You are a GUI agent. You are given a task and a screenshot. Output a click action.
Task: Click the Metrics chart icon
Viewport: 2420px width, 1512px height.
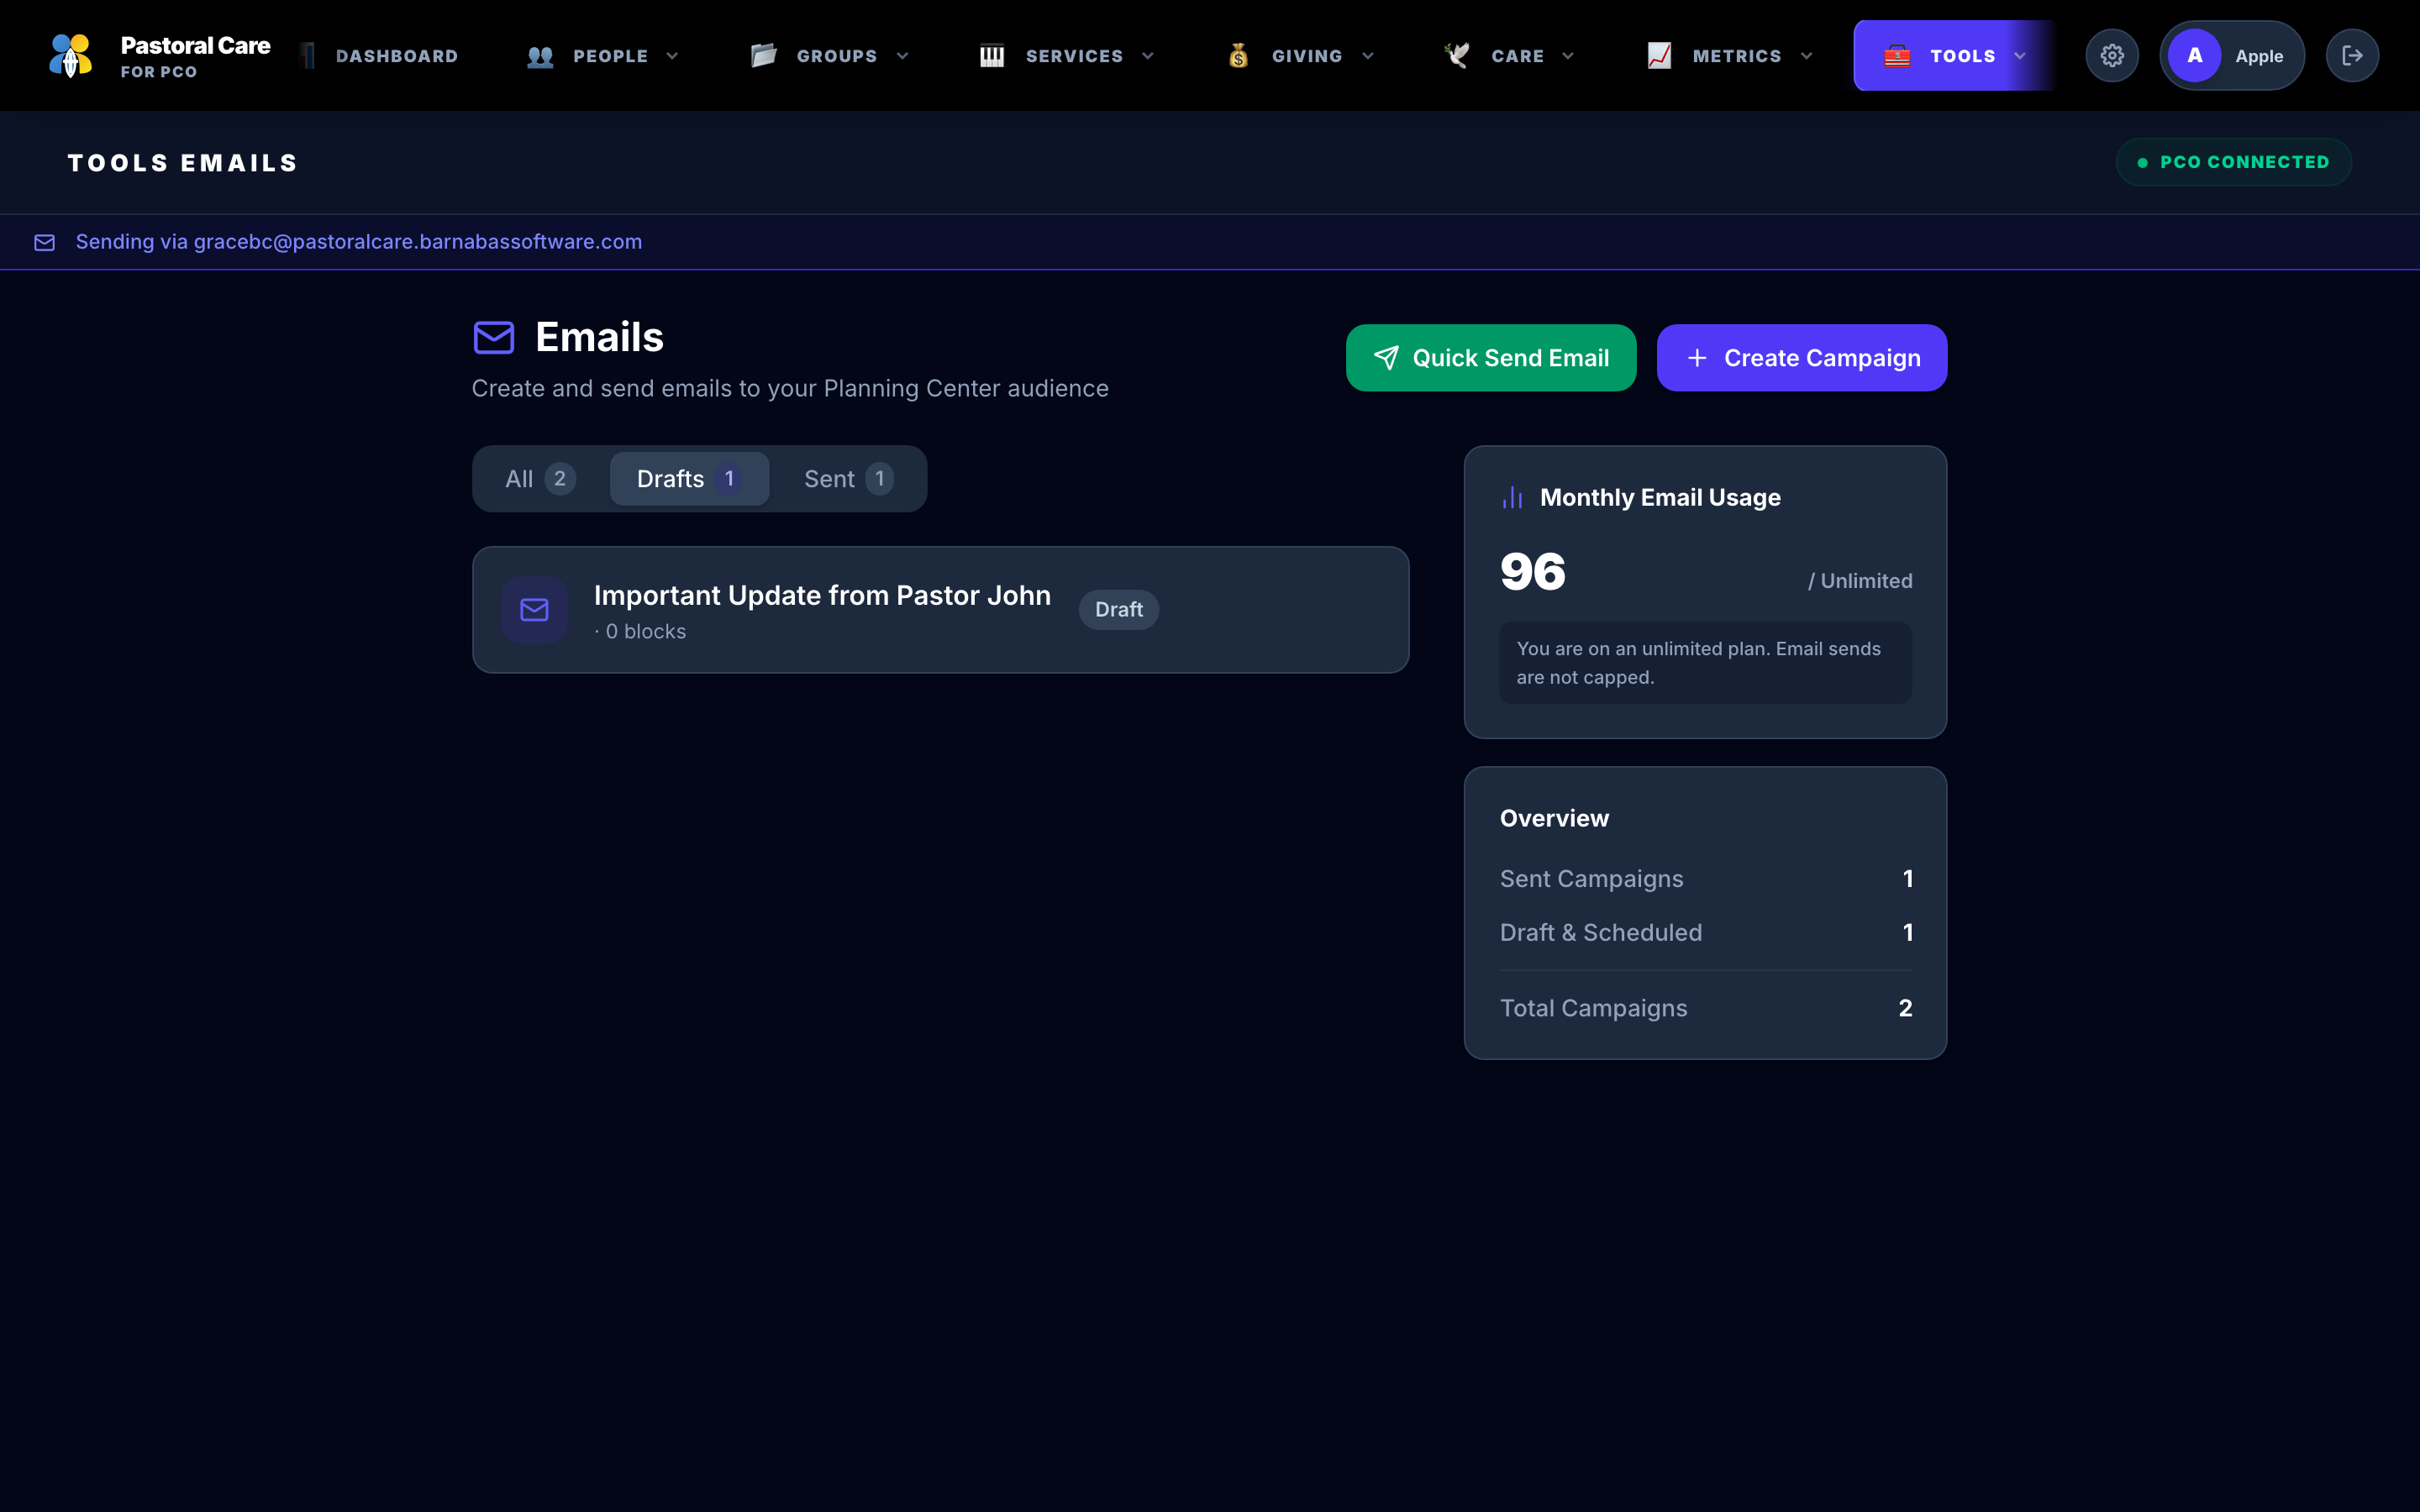1659,56
